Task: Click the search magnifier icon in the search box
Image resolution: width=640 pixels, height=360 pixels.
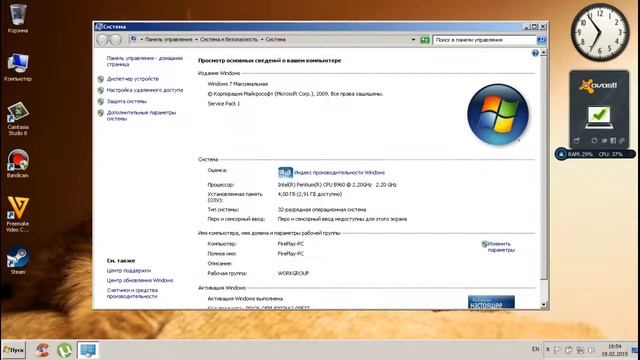Action: point(541,40)
